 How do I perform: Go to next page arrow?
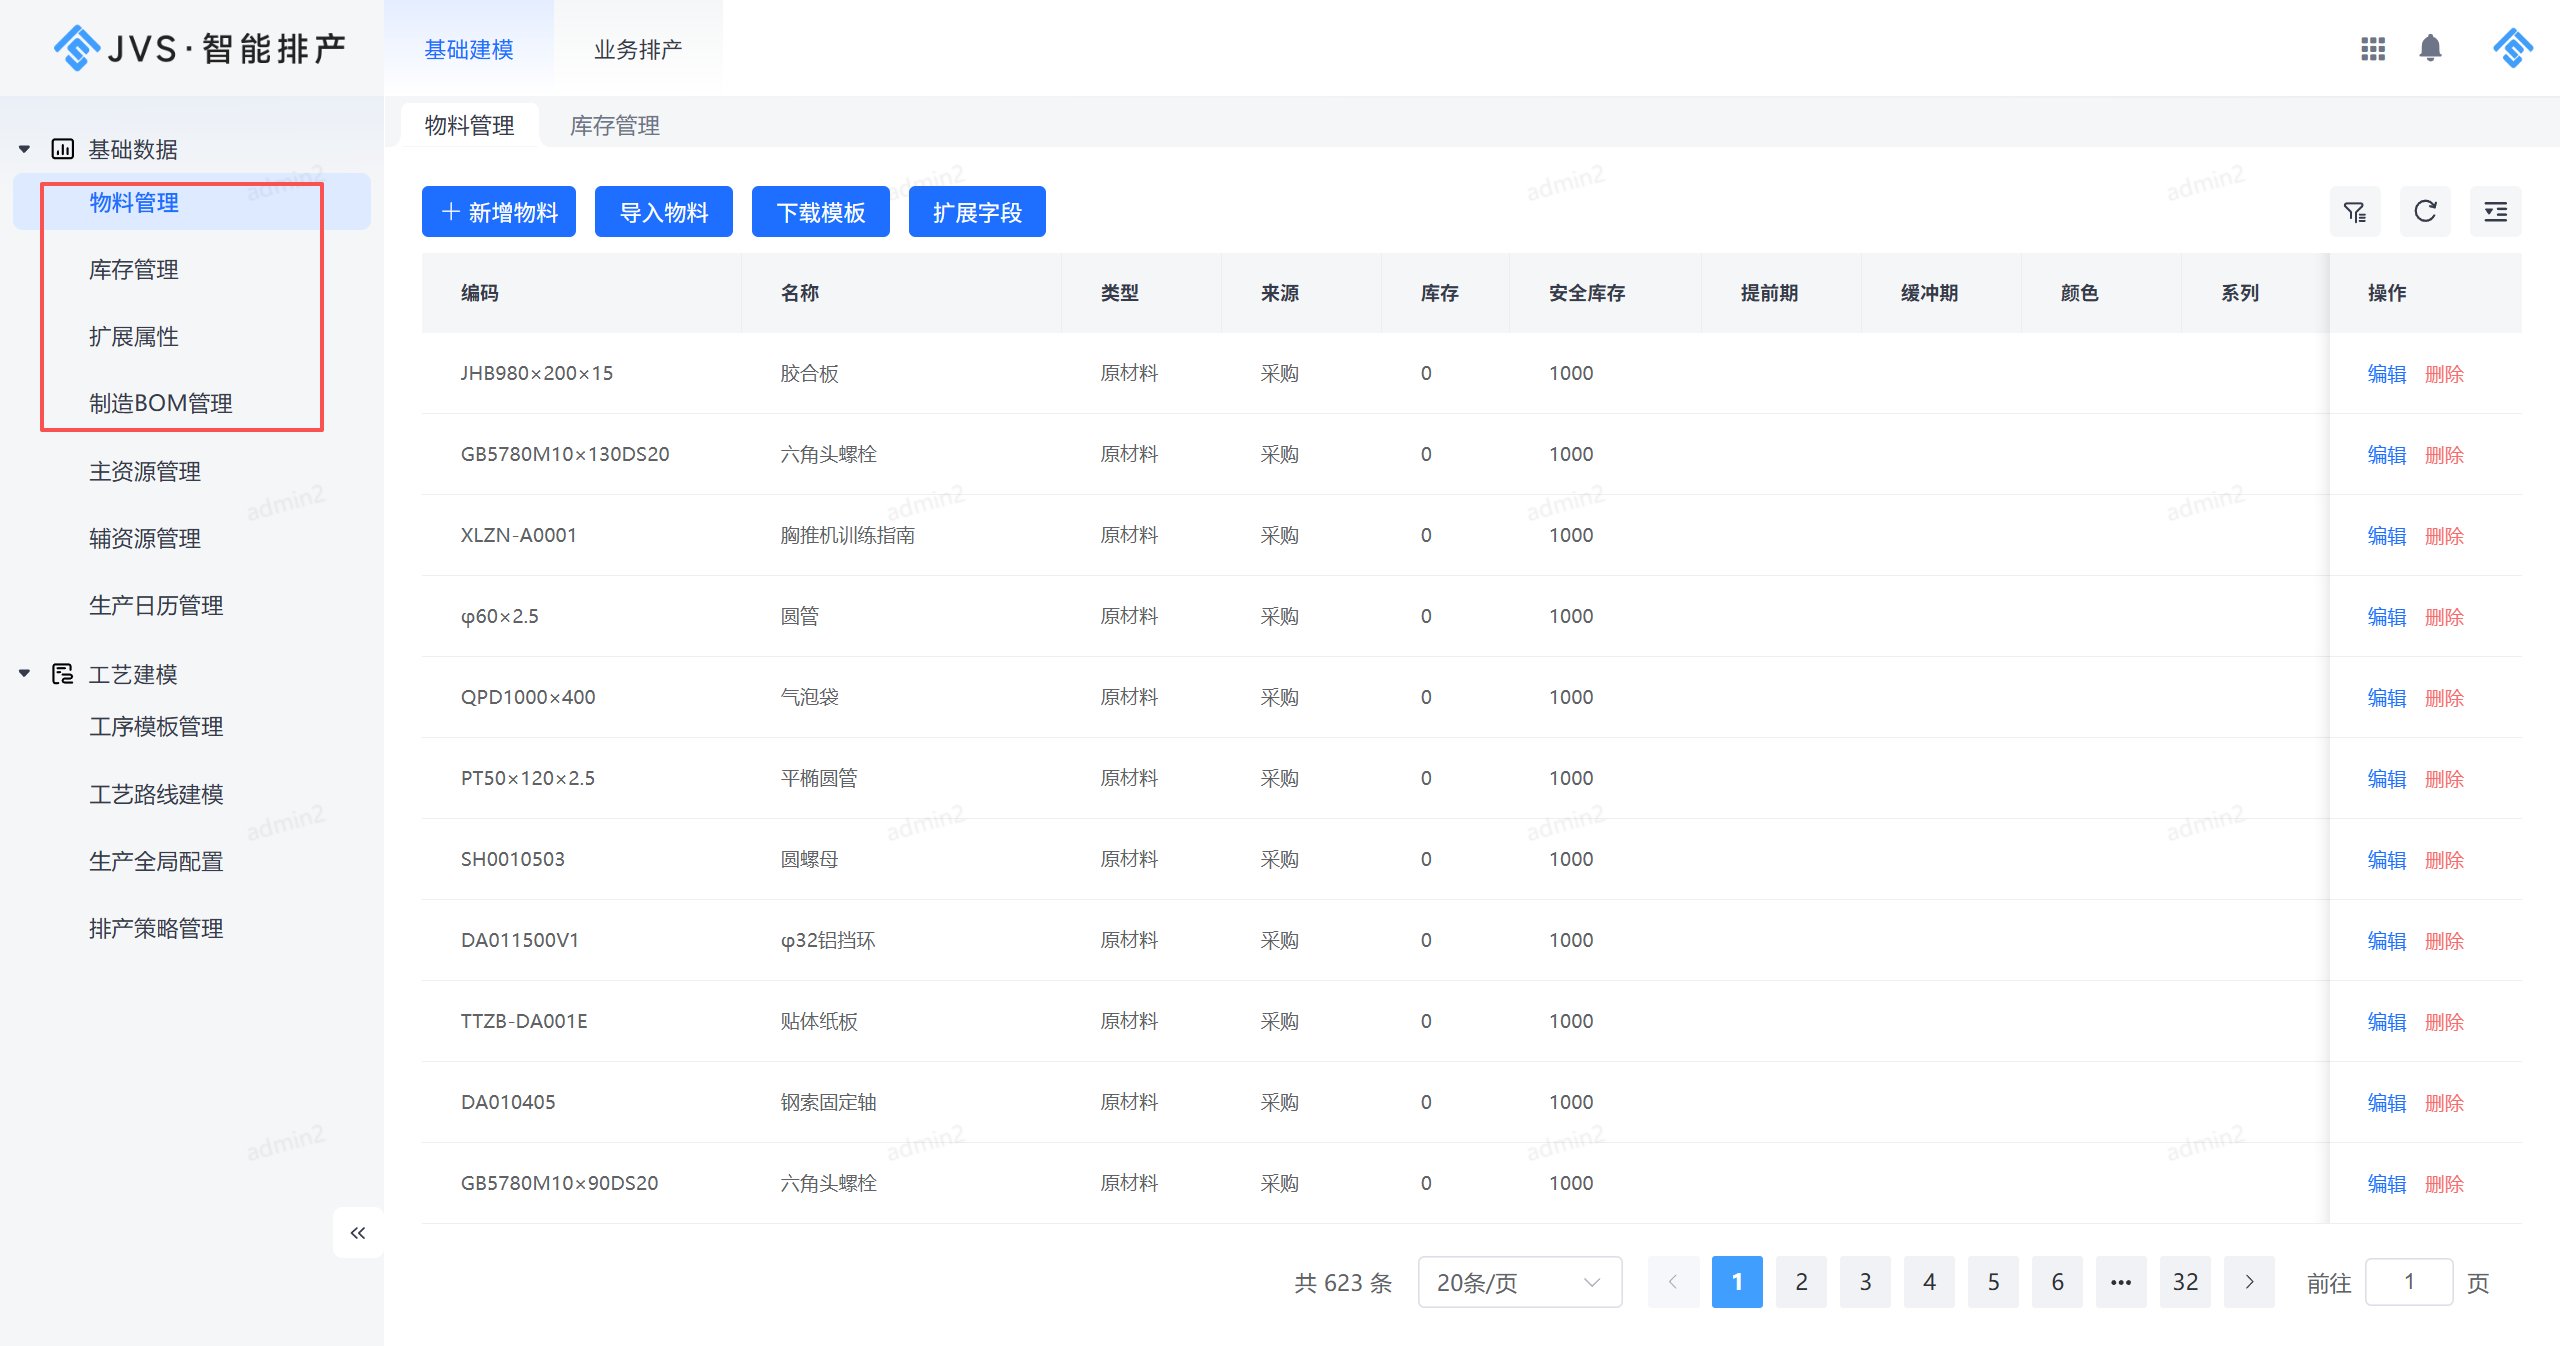(x=2249, y=1282)
